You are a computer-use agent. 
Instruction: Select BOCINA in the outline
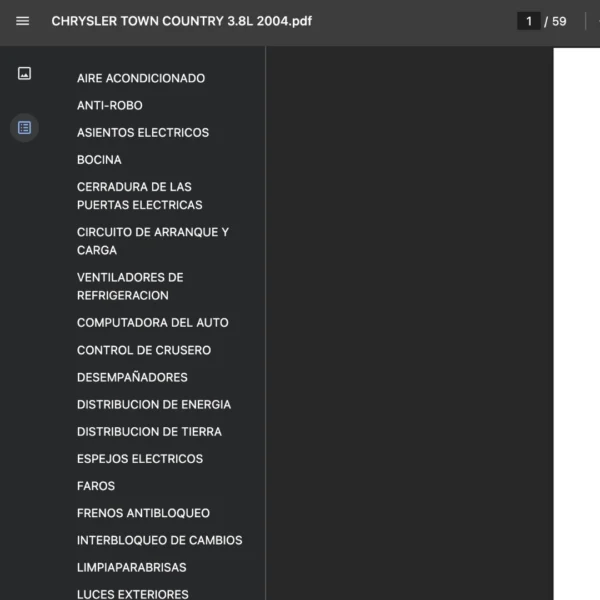point(99,159)
